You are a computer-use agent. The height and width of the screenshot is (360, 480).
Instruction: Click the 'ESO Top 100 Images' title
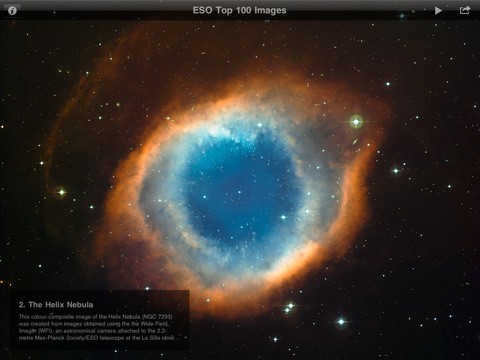(x=240, y=10)
